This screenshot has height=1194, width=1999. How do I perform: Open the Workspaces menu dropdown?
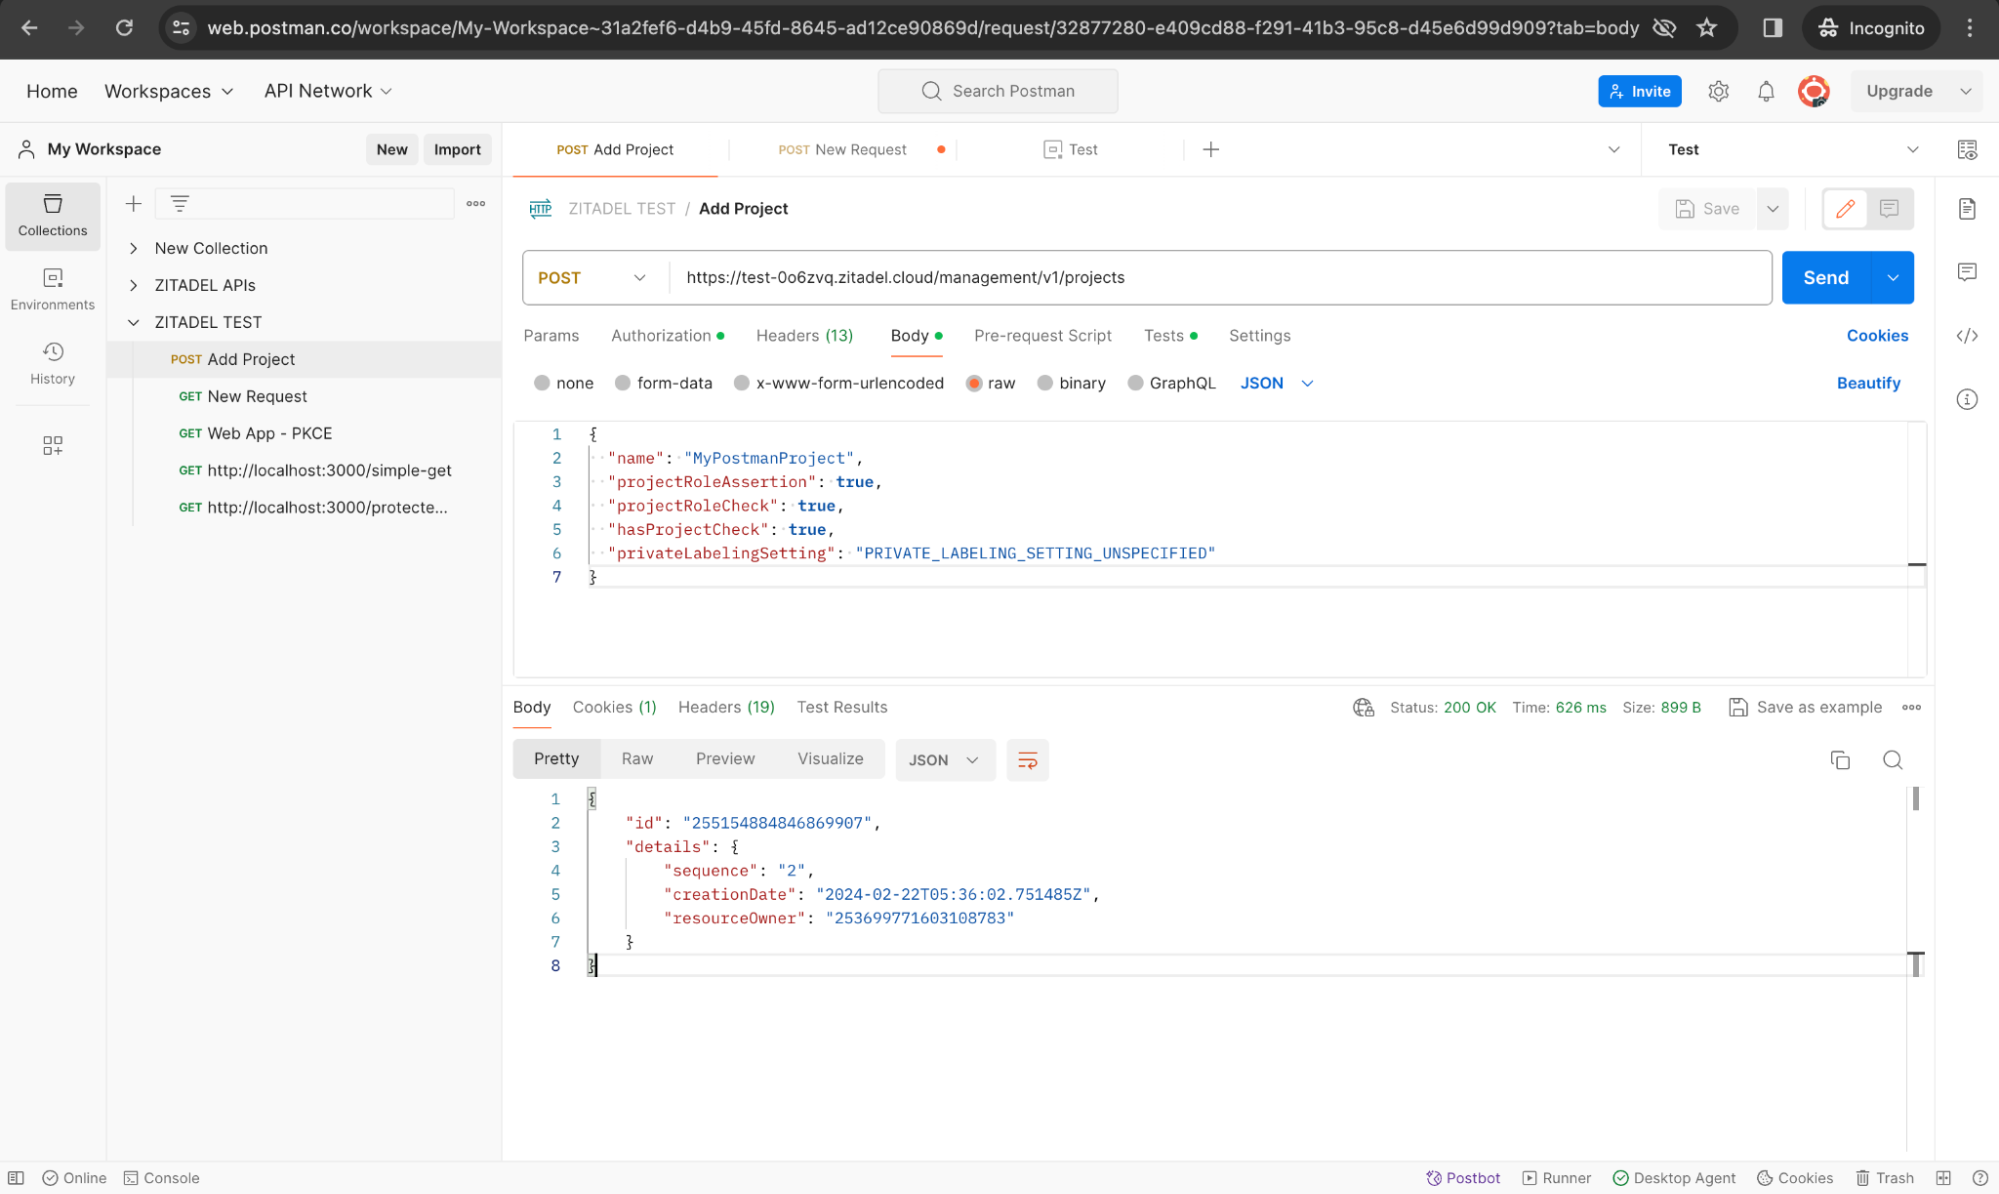click(x=168, y=91)
